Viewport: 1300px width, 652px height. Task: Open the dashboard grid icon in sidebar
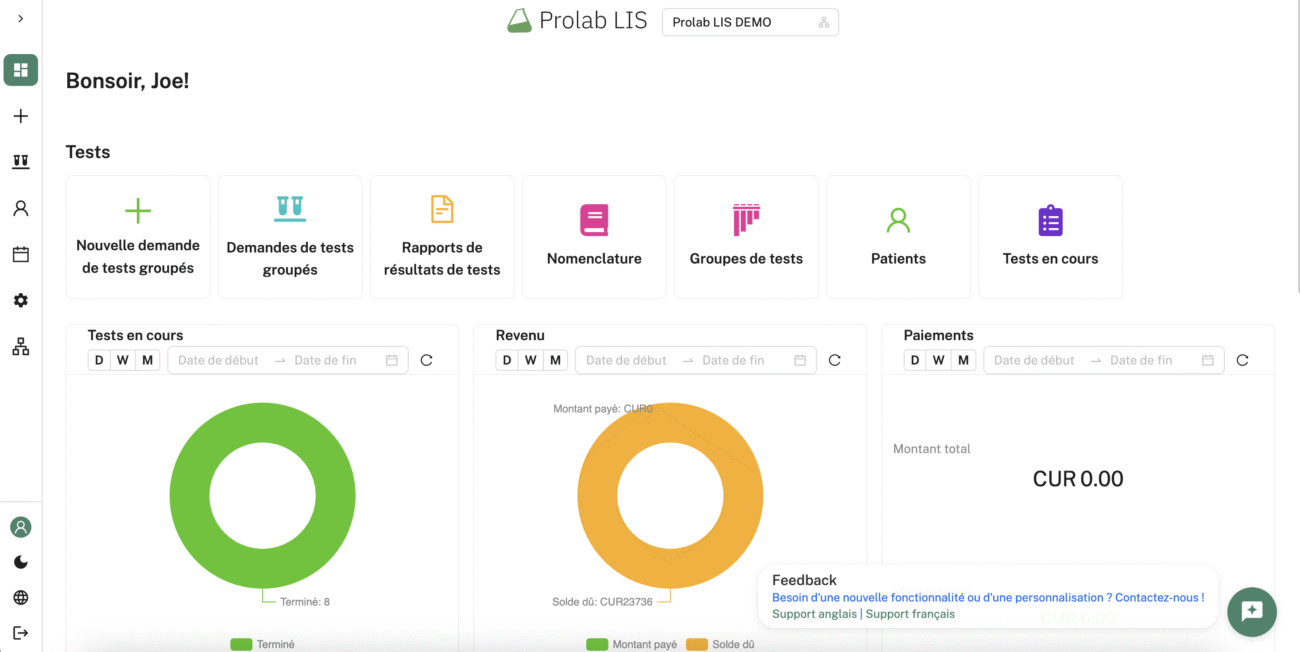21,70
